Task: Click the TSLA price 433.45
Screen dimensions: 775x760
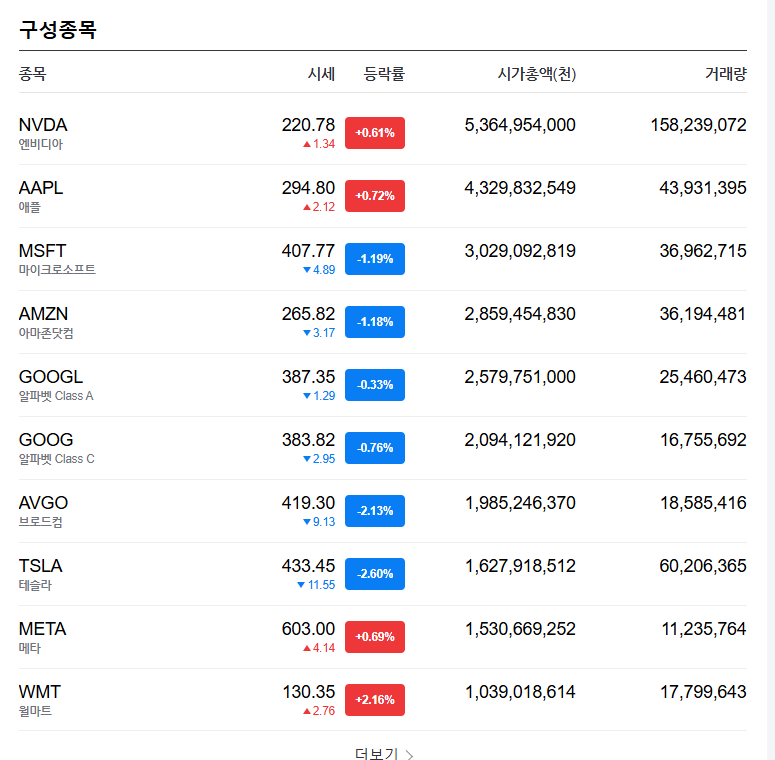Action: pos(308,566)
